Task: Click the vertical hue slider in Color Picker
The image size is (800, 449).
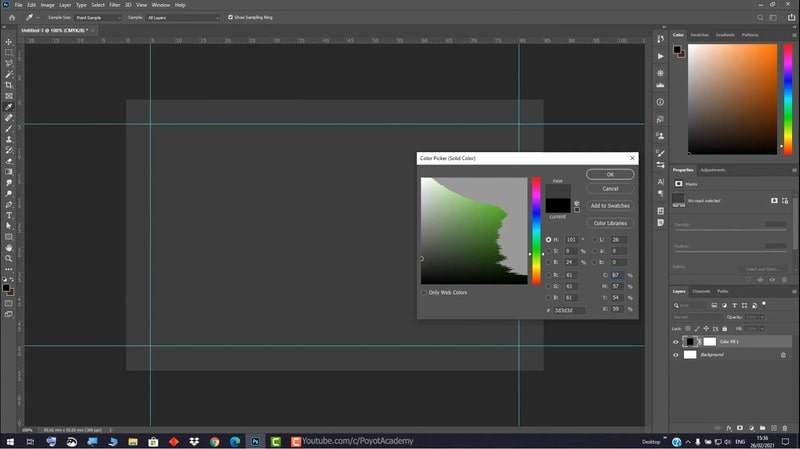Action: 536,230
